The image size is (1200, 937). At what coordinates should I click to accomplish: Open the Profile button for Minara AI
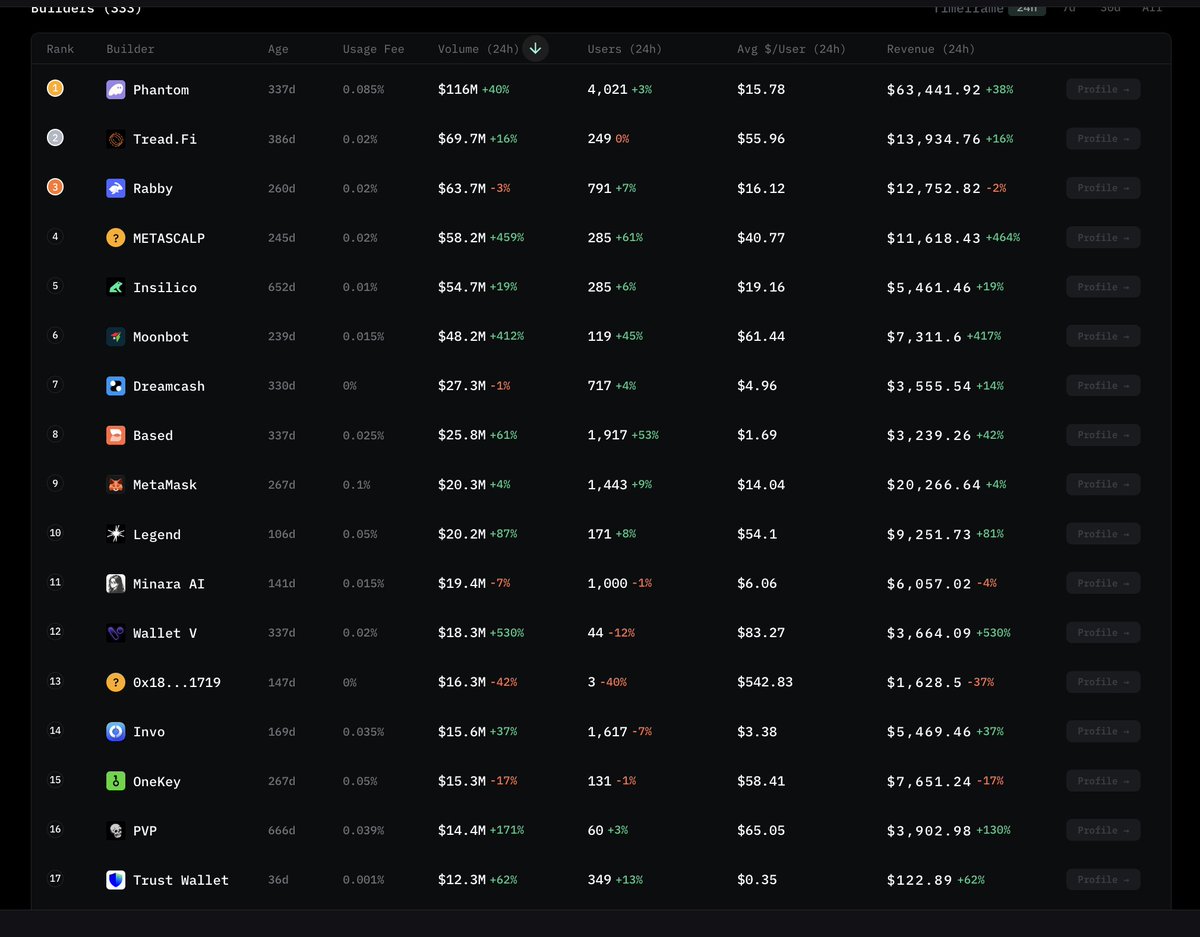pyautogui.click(x=1103, y=583)
